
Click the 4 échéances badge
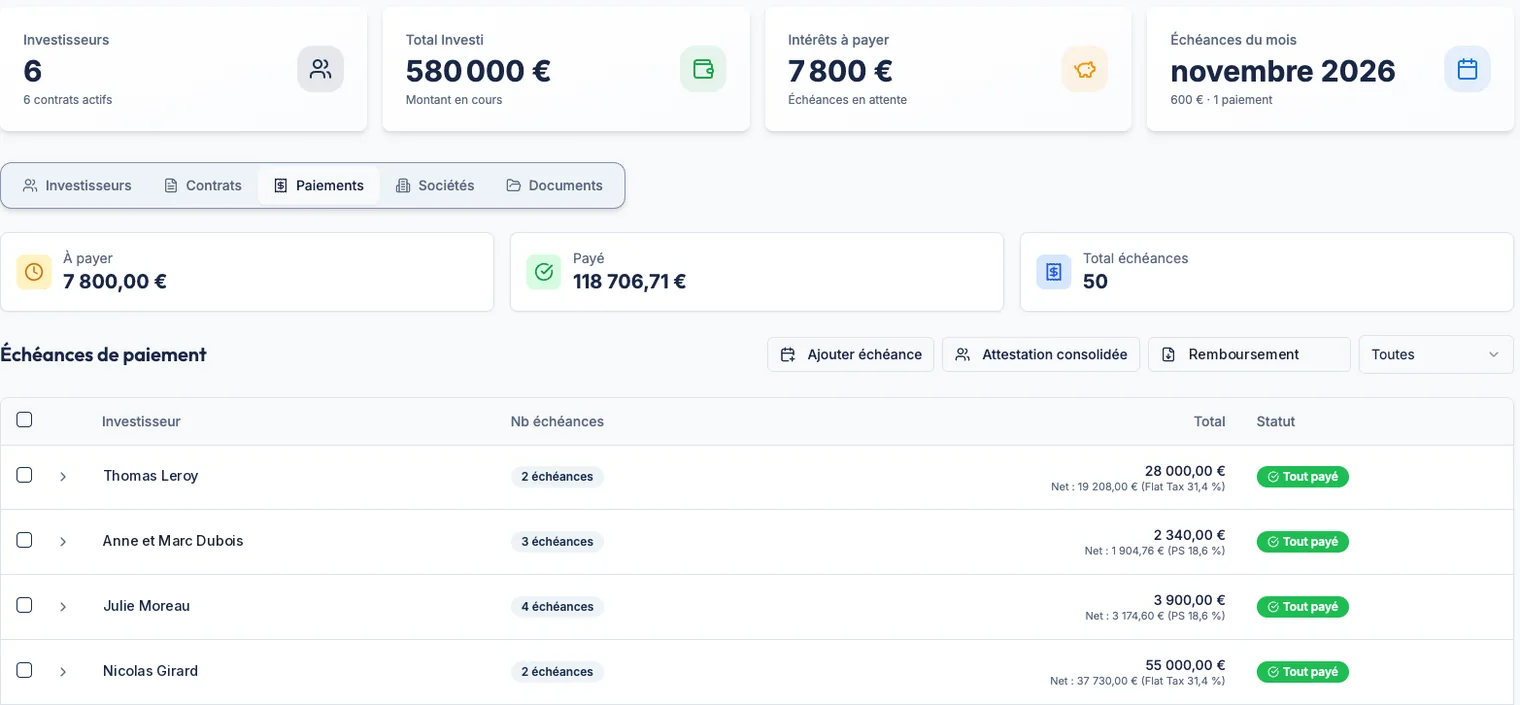point(557,607)
